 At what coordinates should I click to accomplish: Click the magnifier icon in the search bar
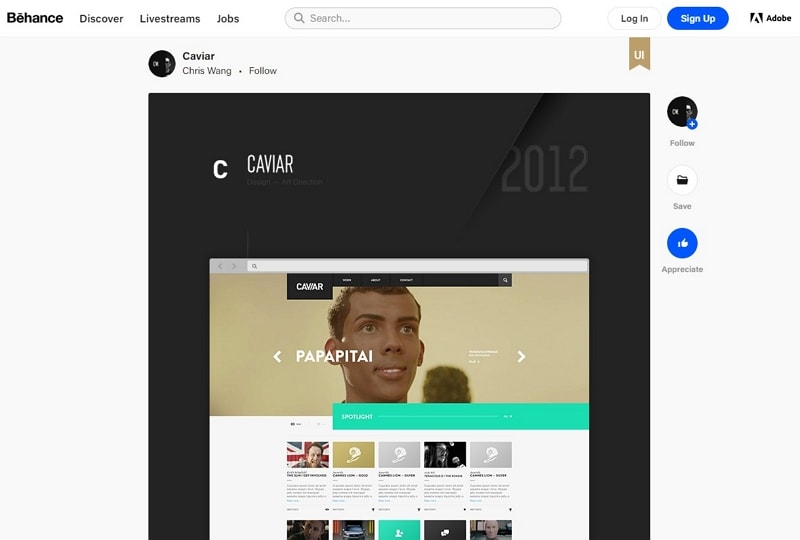tap(299, 18)
